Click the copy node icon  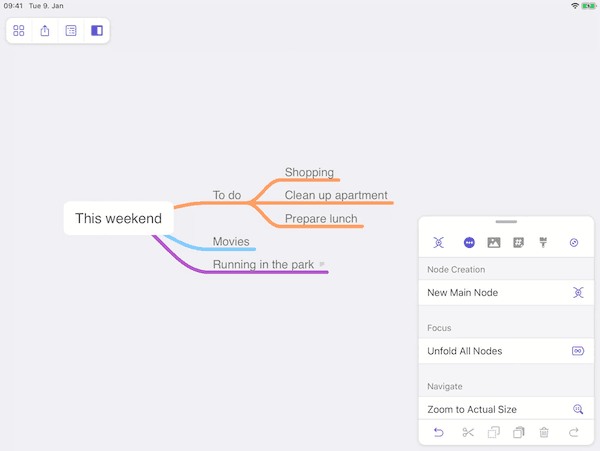click(x=494, y=433)
